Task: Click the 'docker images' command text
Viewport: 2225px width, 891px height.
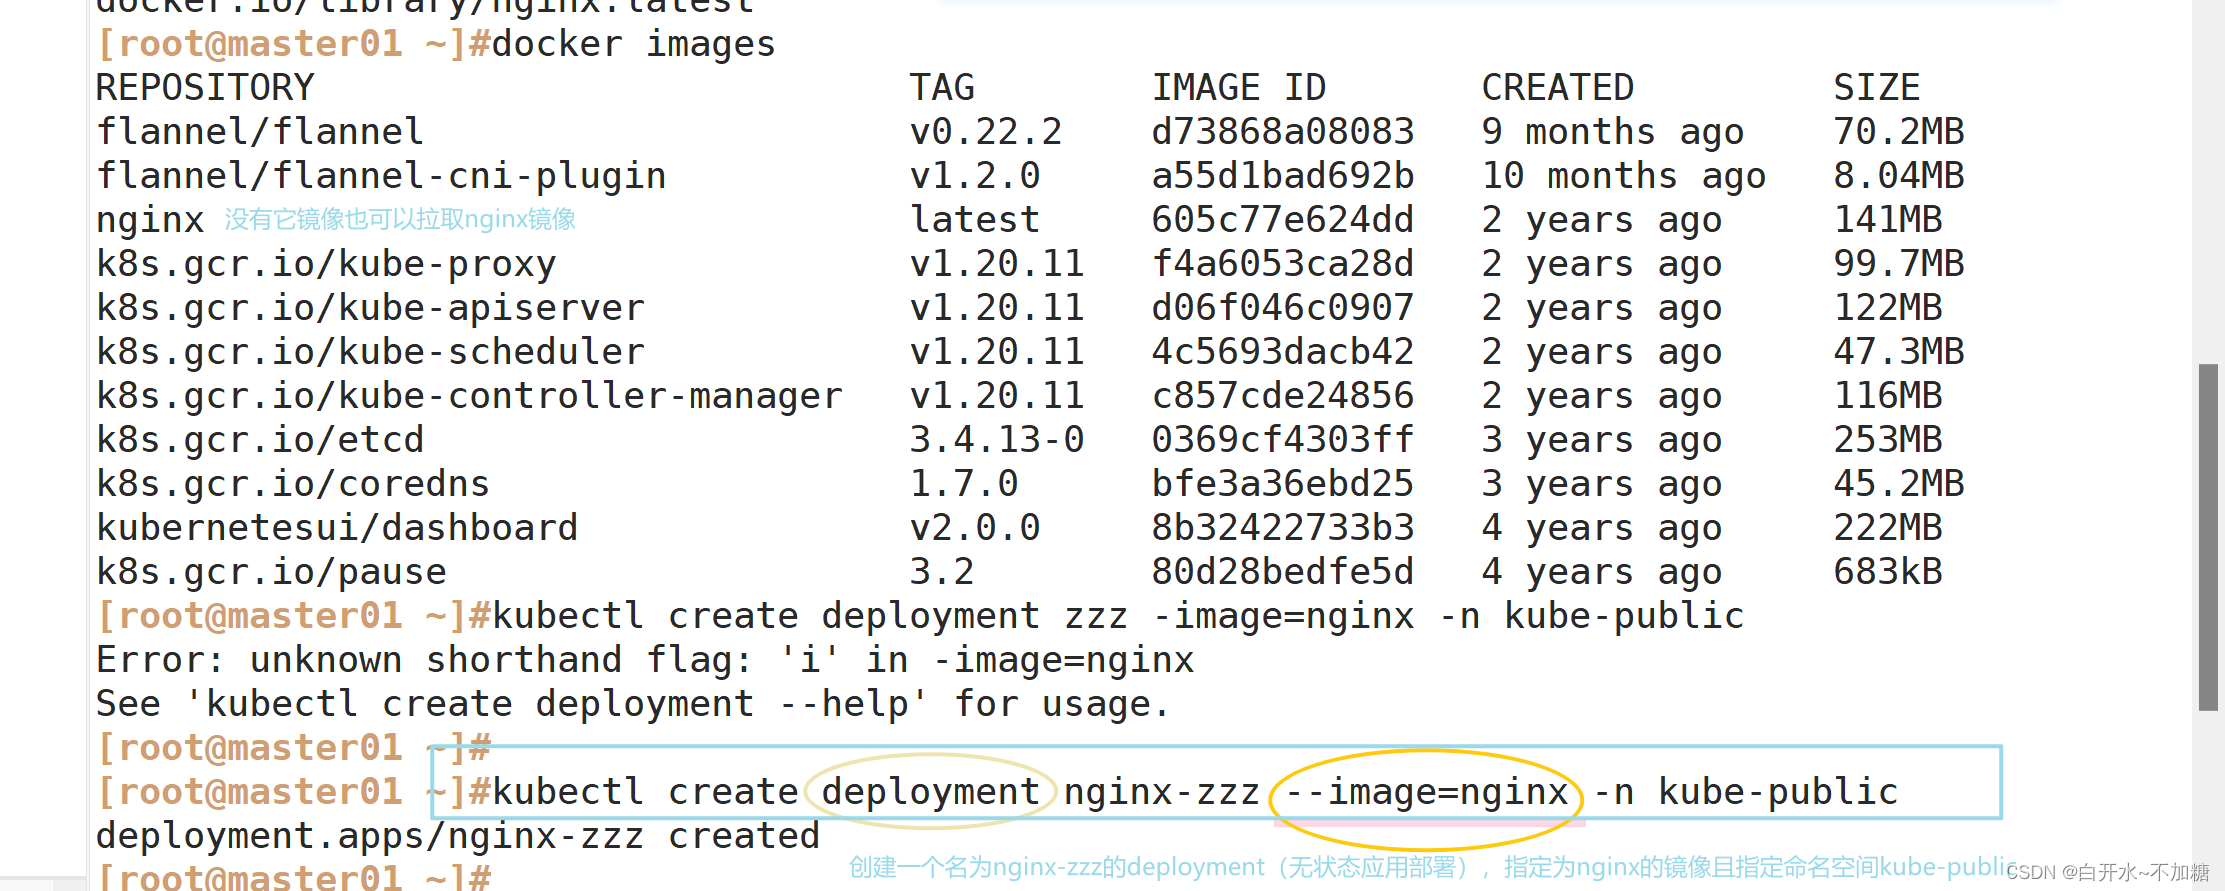Action: [x=634, y=44]
